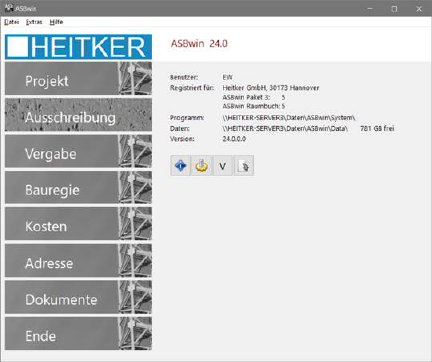Click the HEITKER logo banner
Screen dimensions: 432x362
click(x=78, y=47)
